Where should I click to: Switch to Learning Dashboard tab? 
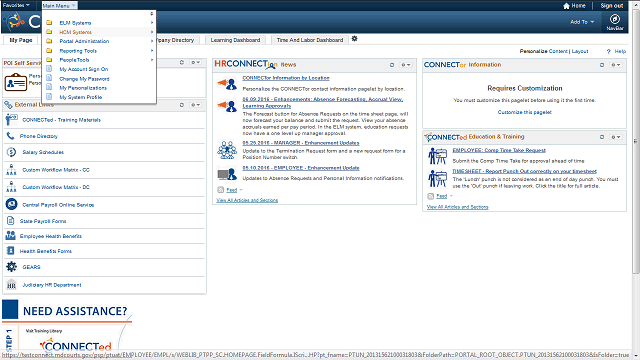pos(235,40)
